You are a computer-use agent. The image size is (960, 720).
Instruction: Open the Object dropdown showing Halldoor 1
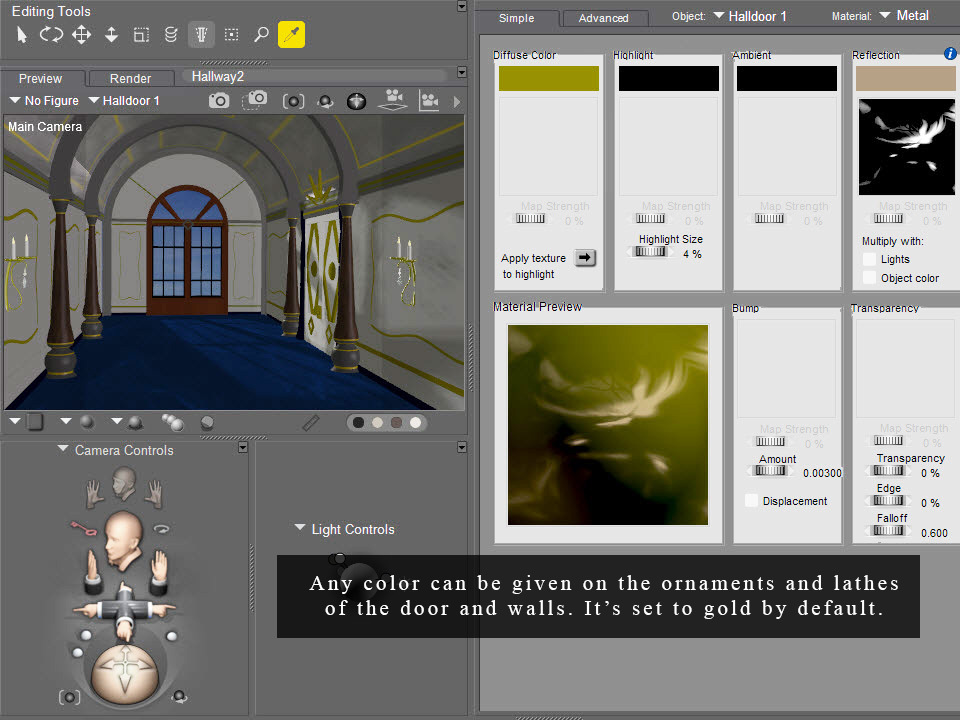pos(750,17)
